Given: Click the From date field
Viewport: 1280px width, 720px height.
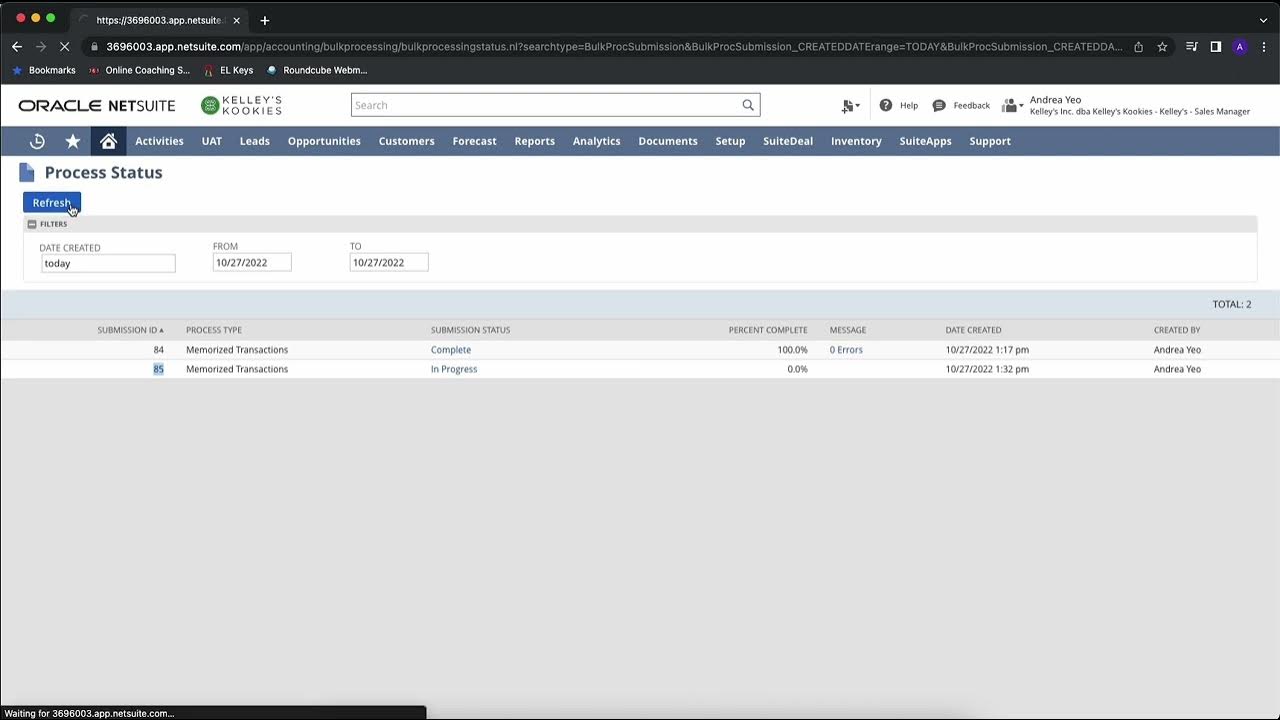Looking at the screenshot, I should tap(252, 262).
